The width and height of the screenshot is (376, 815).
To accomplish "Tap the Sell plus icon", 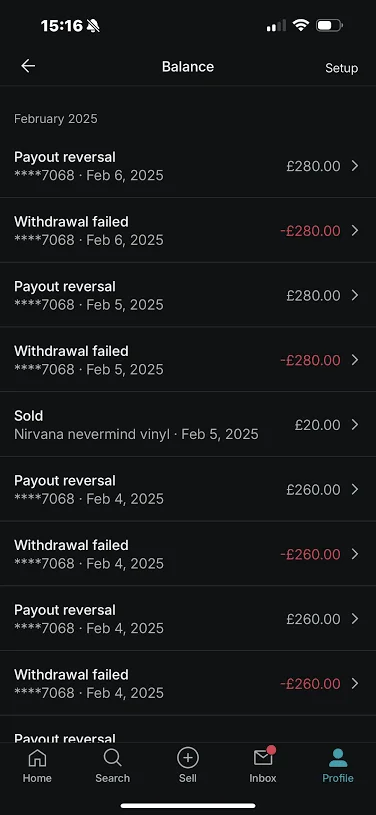I will (188, 758).
